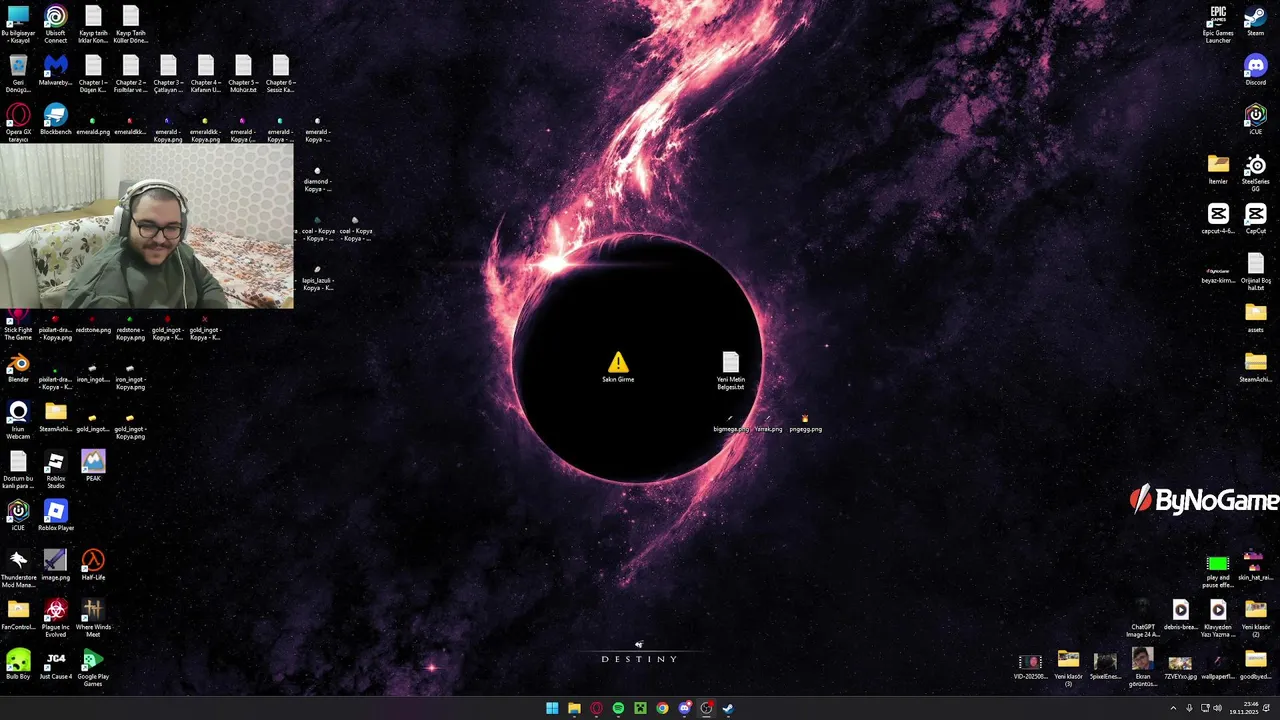Screen dimensions: 1280x720
Task: Select the Chapter 1 text file
Action: pyautogui.click(x=93, y=74)
